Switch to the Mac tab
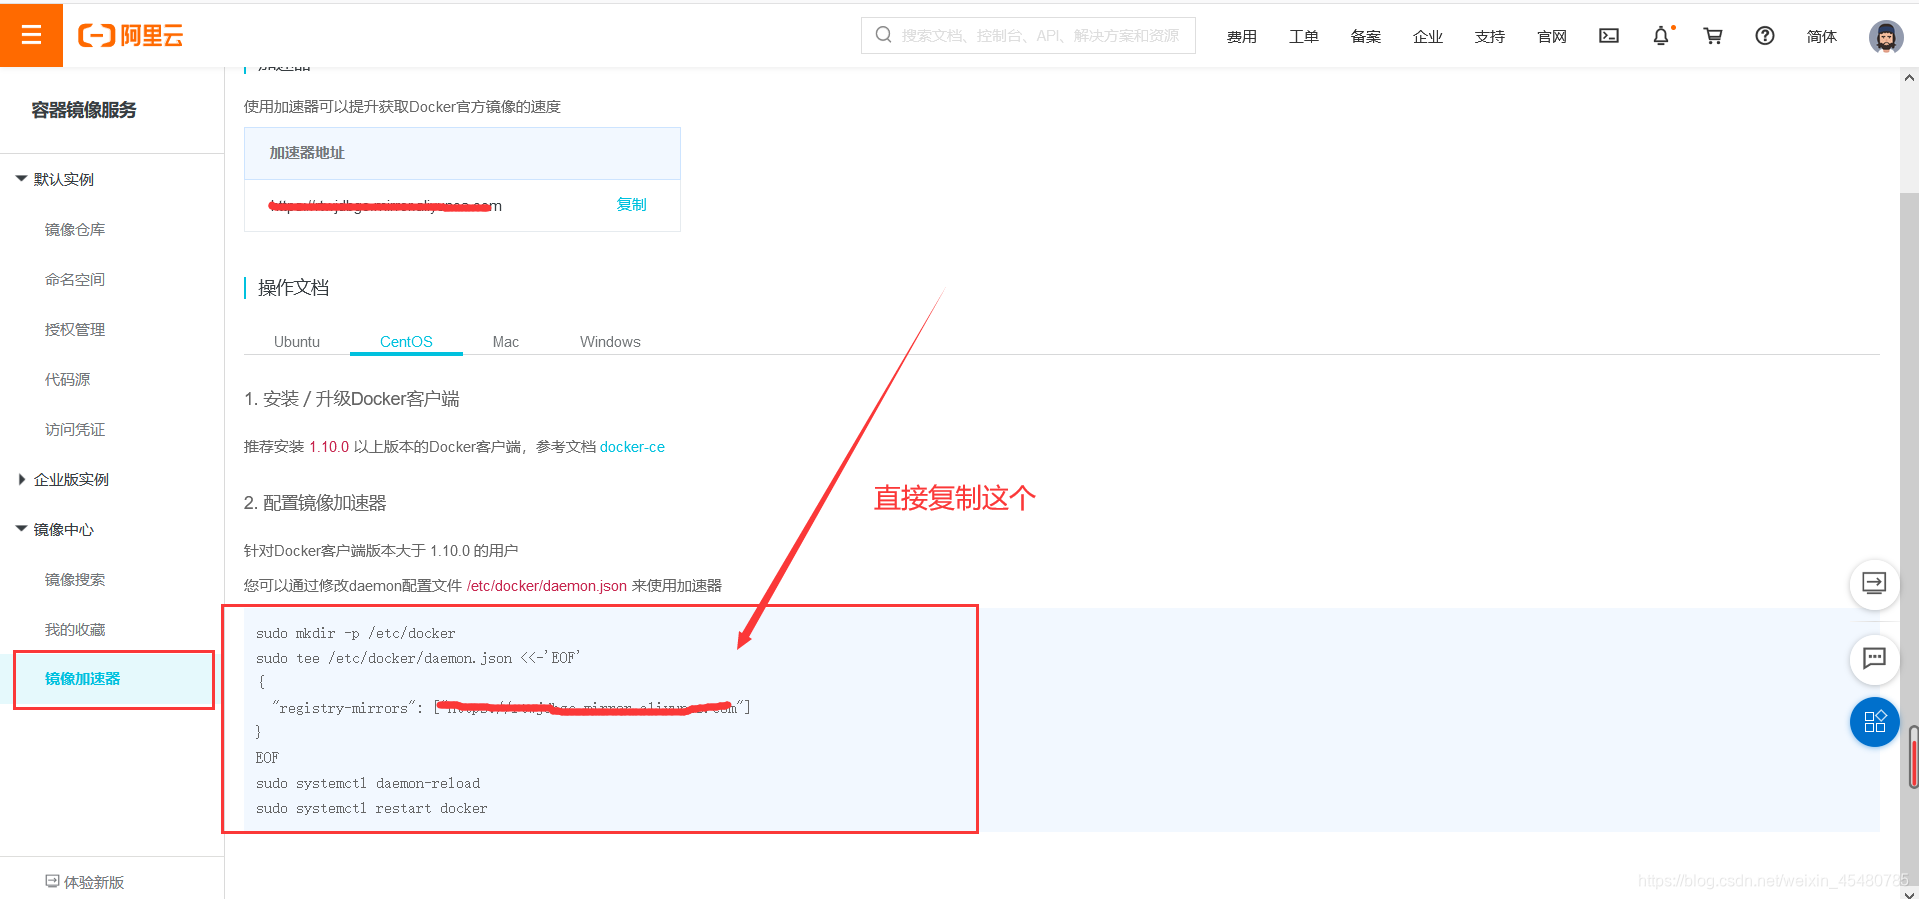 click(x=506, y=342)
